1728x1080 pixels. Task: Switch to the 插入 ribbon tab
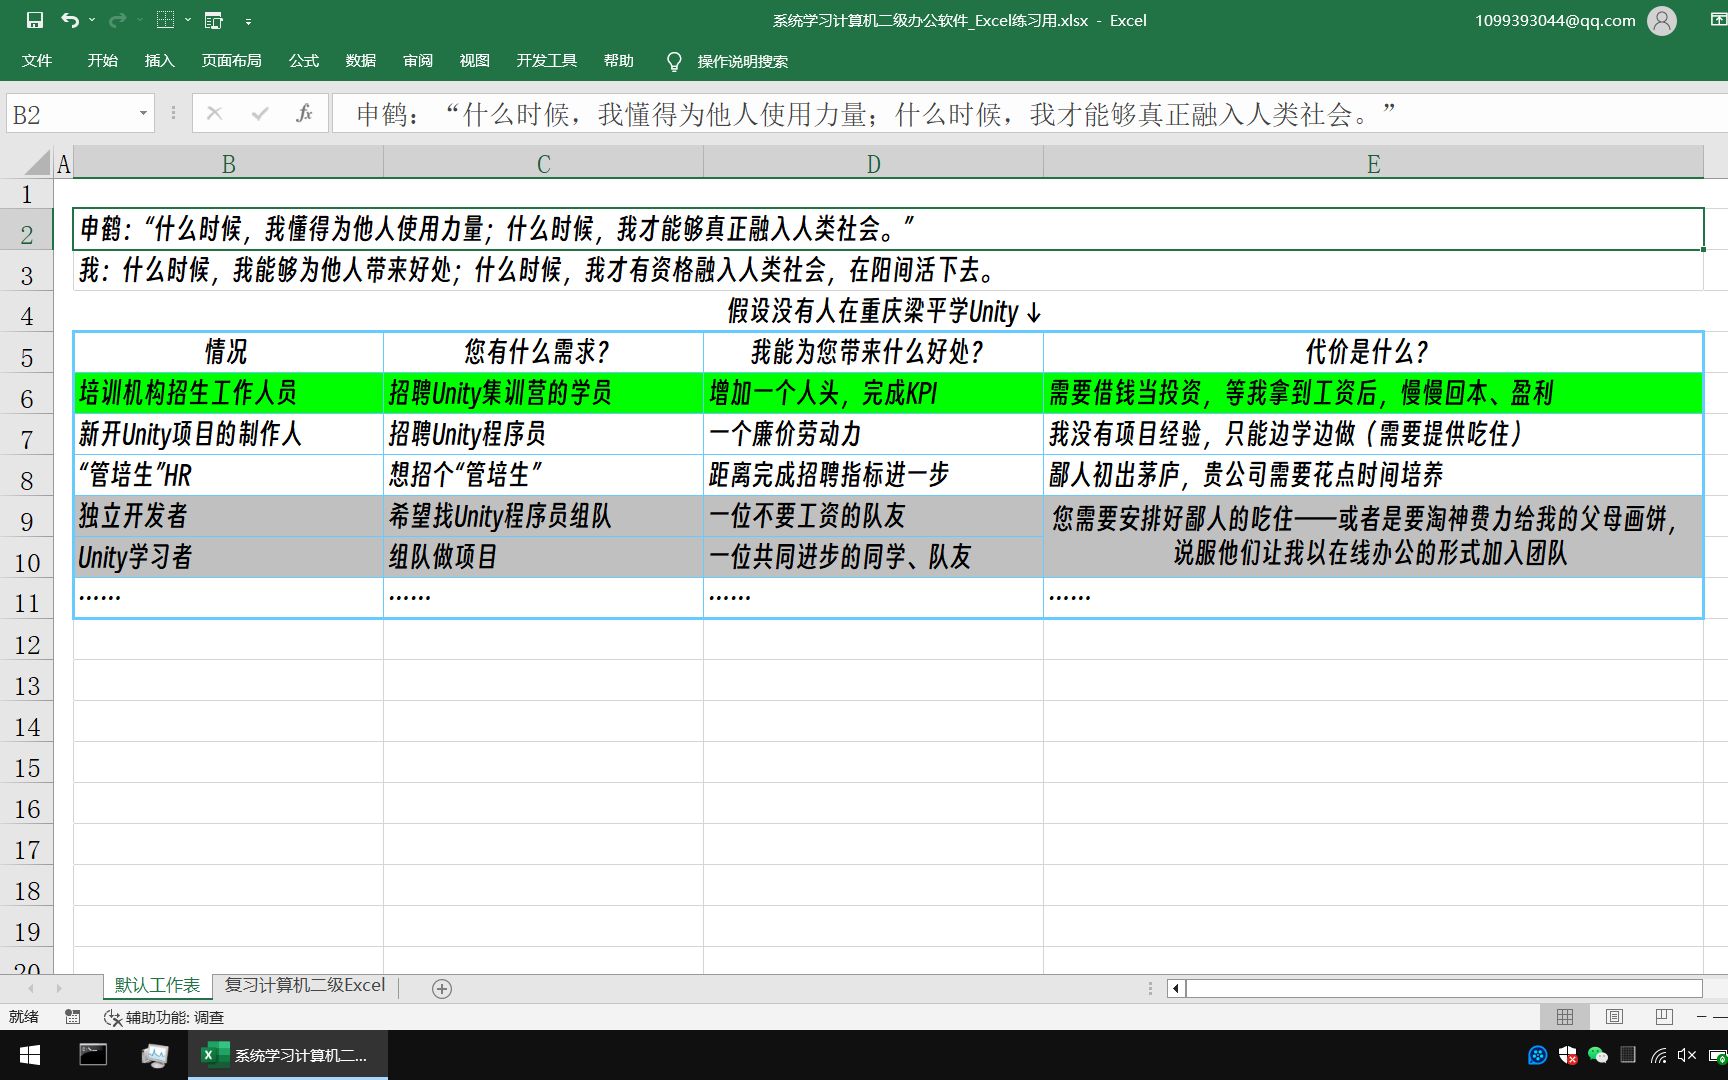click(159, 61)
